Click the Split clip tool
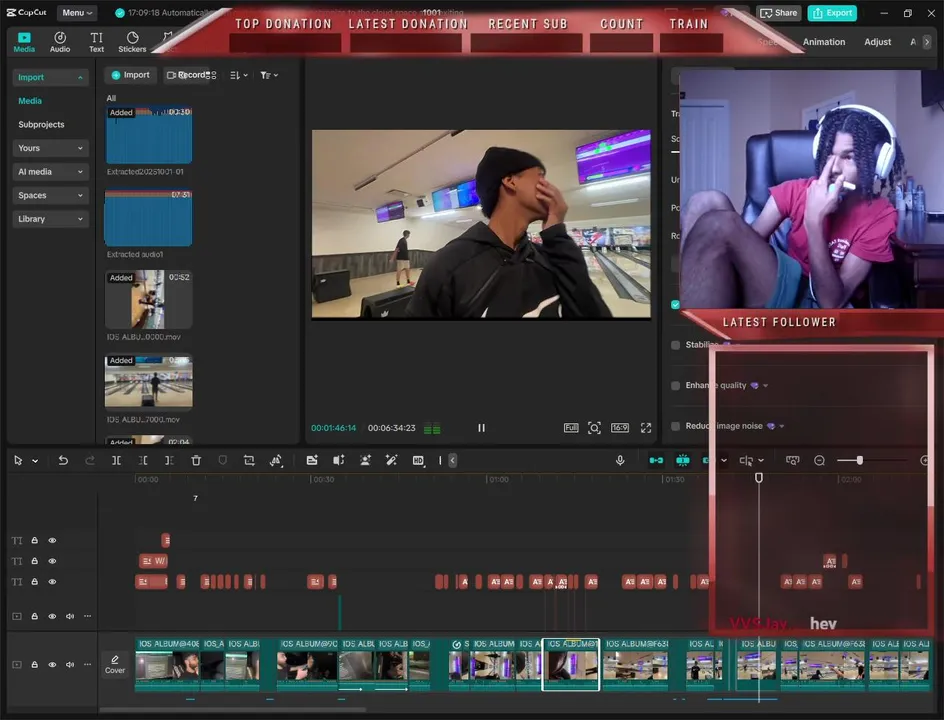This screenshot has height=720, width=944. pos(117,461)
